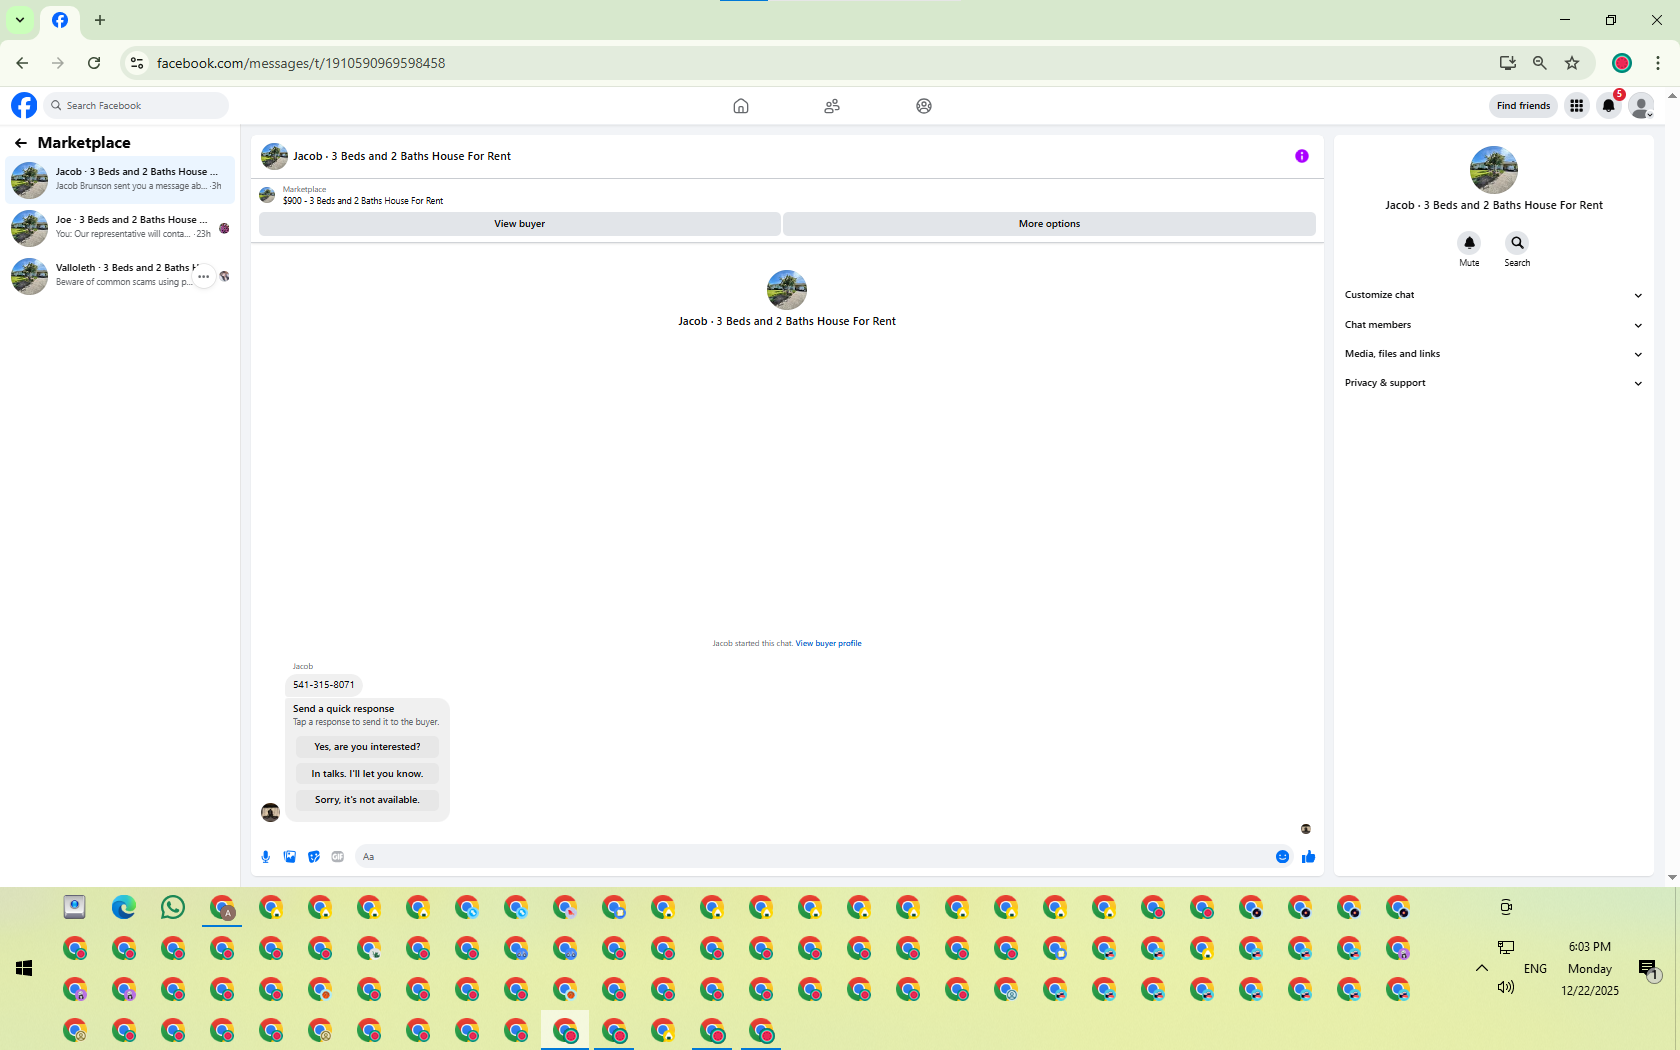Expand Customize chat section

click(1493, 295)
